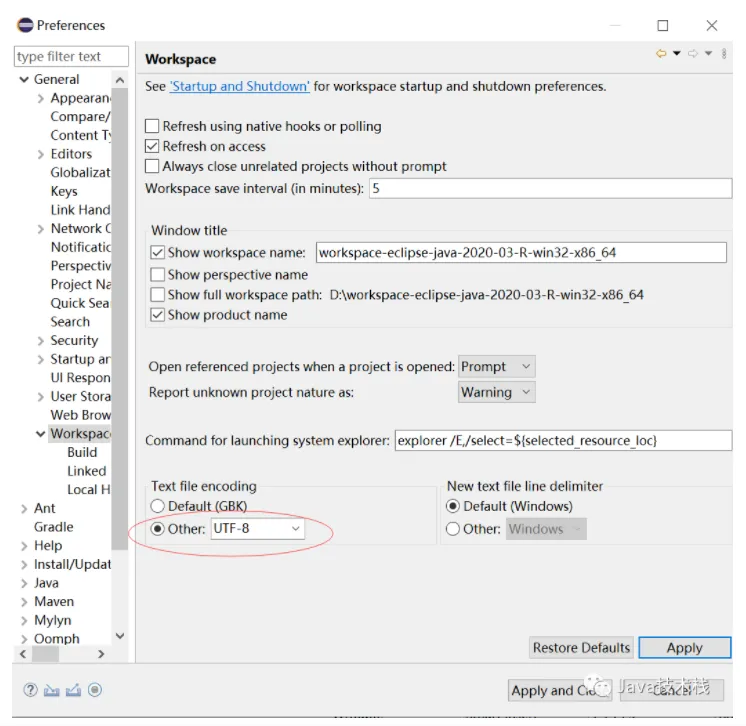Click the import preferences icon
Viewport: 746px width, 726px height.
point(52,690)
